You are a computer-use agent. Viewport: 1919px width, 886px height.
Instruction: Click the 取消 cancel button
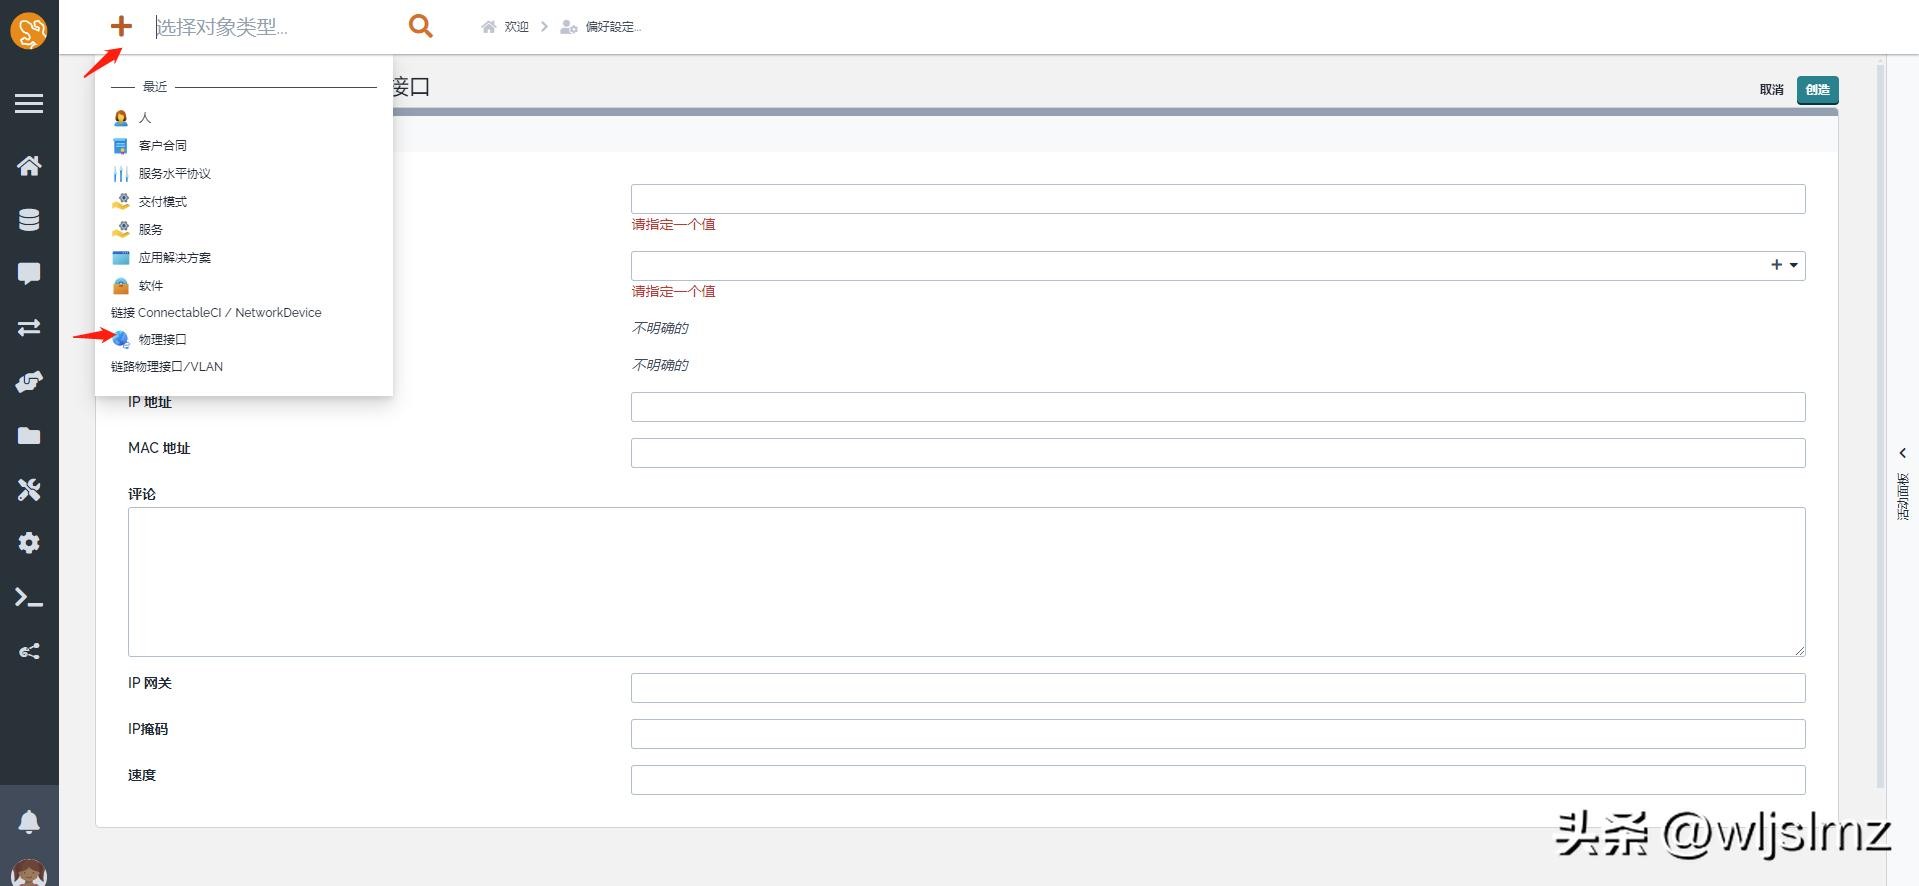click(1771, 90)
